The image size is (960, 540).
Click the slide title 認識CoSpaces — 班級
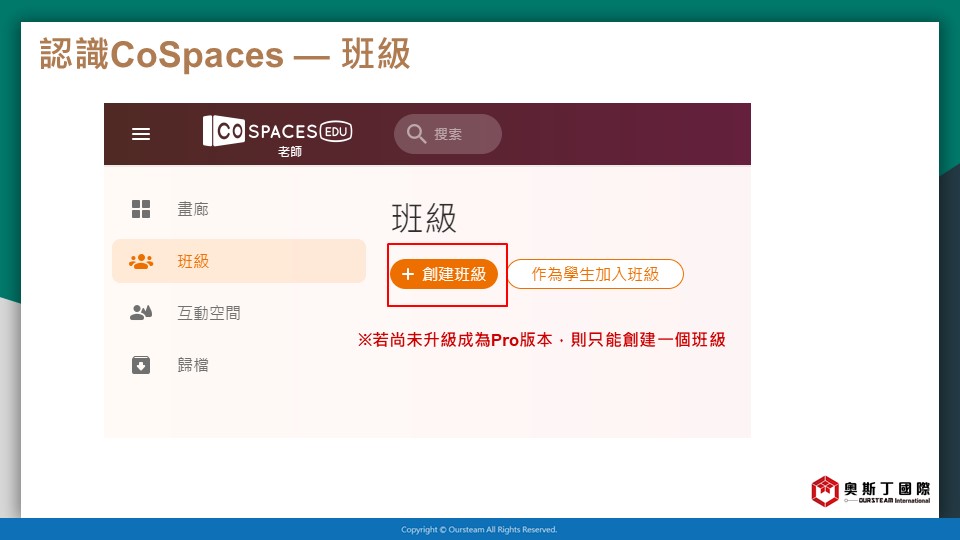[x=225, y=54]
